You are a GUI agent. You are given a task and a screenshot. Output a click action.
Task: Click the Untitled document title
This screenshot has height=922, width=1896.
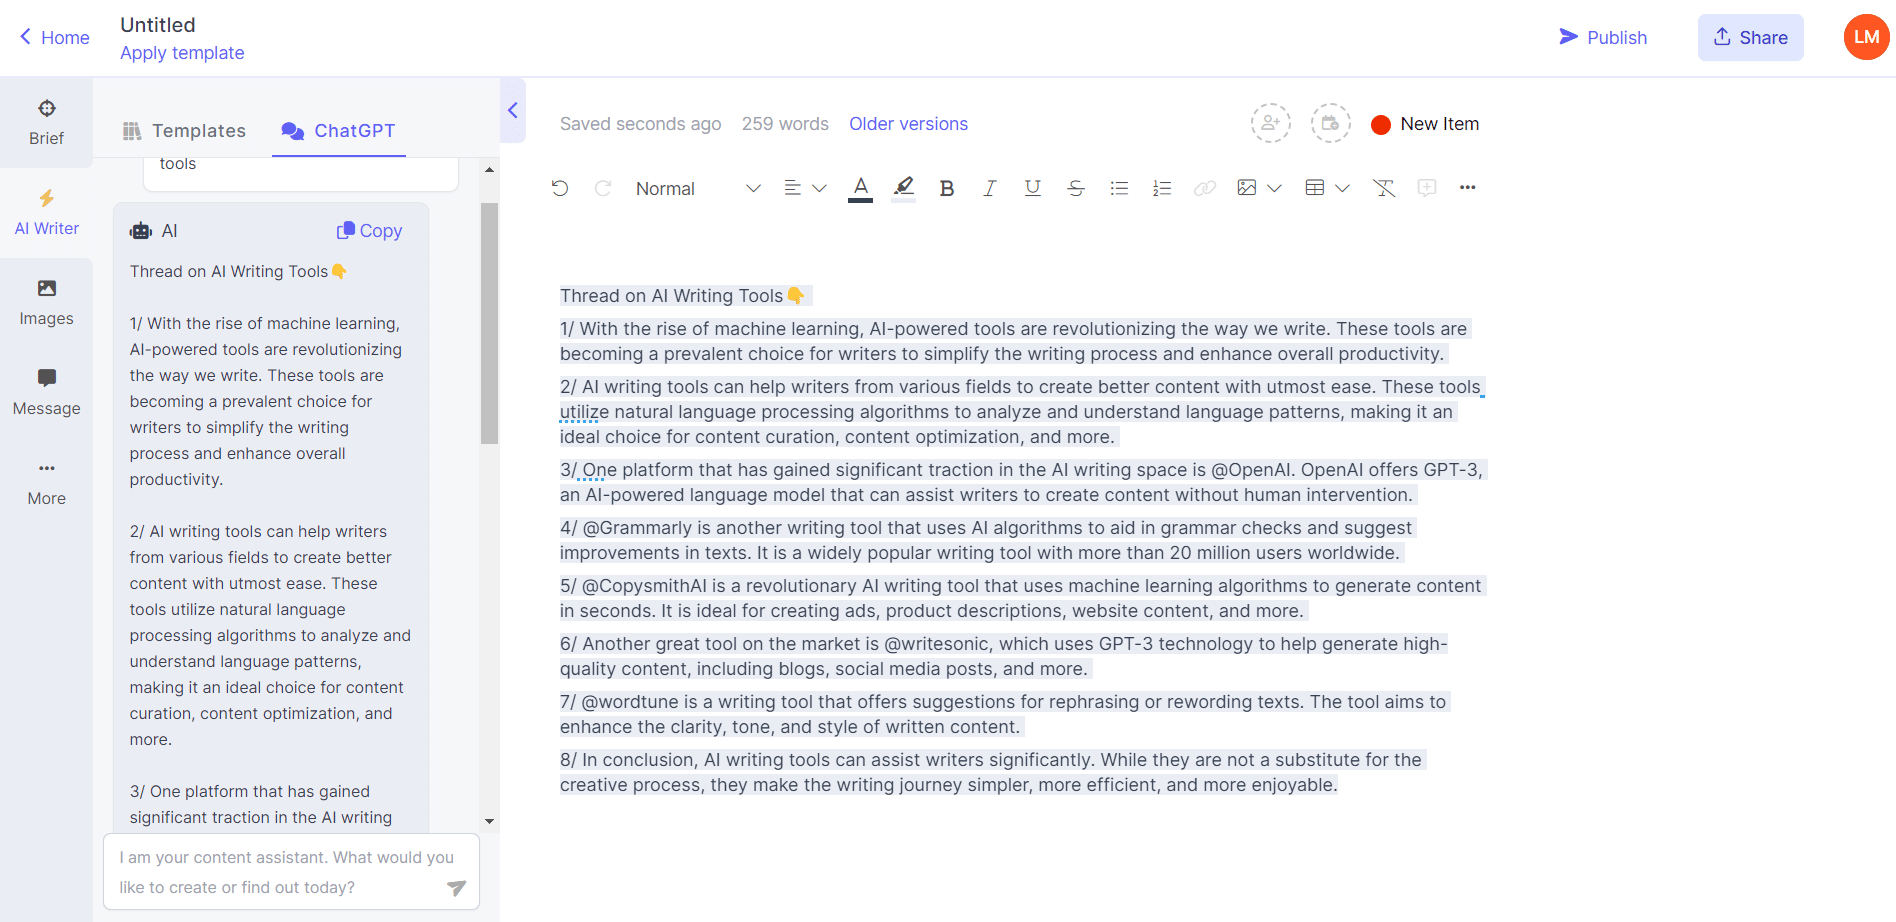(158, 25)
